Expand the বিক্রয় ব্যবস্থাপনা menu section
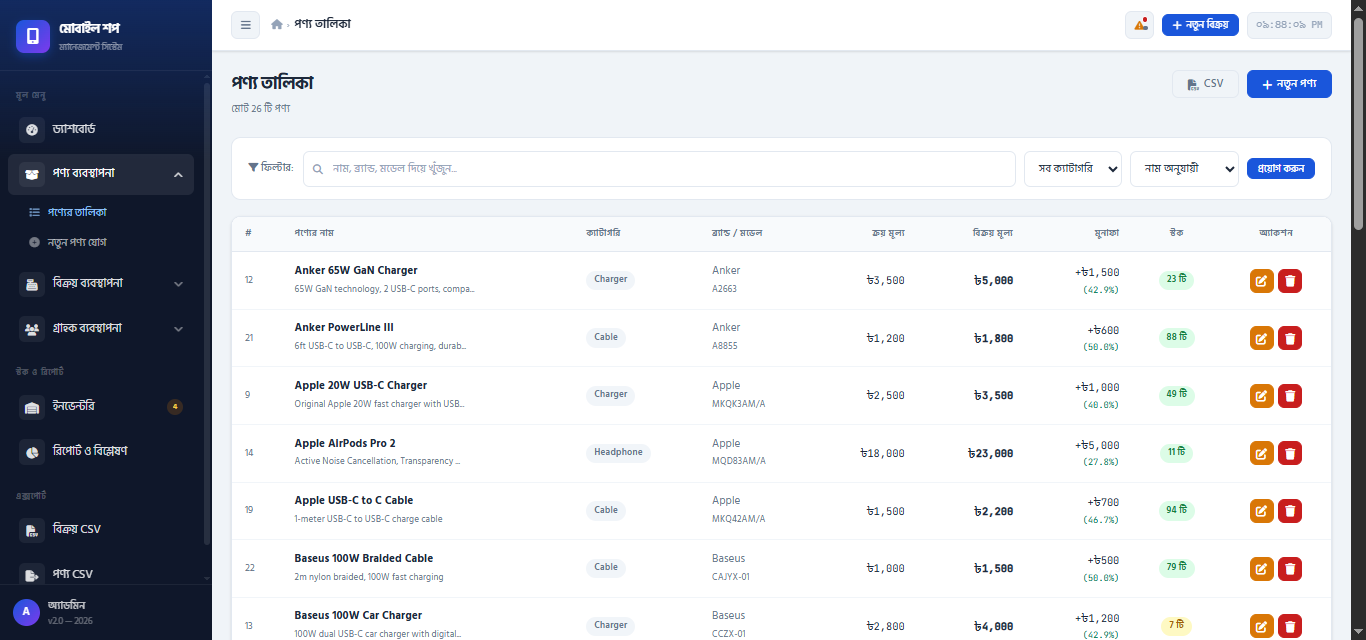 coord(100,283)
